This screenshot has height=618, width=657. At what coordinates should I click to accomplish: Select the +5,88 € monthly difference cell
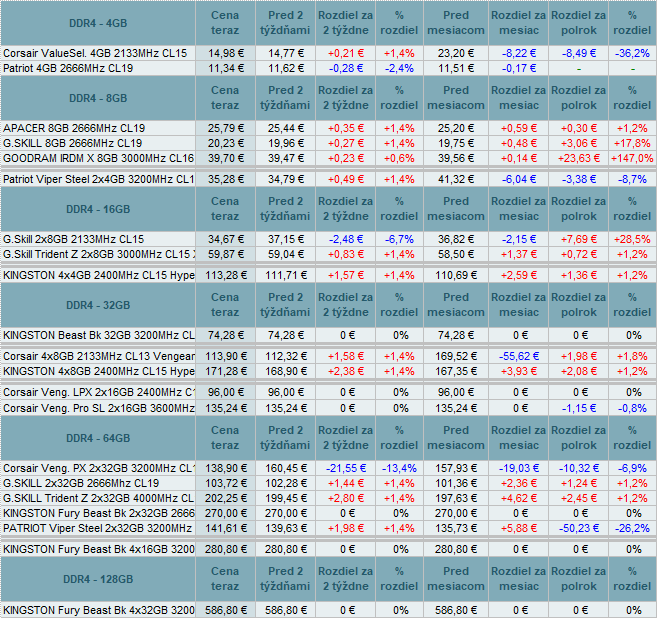click(x=519, y=528)
